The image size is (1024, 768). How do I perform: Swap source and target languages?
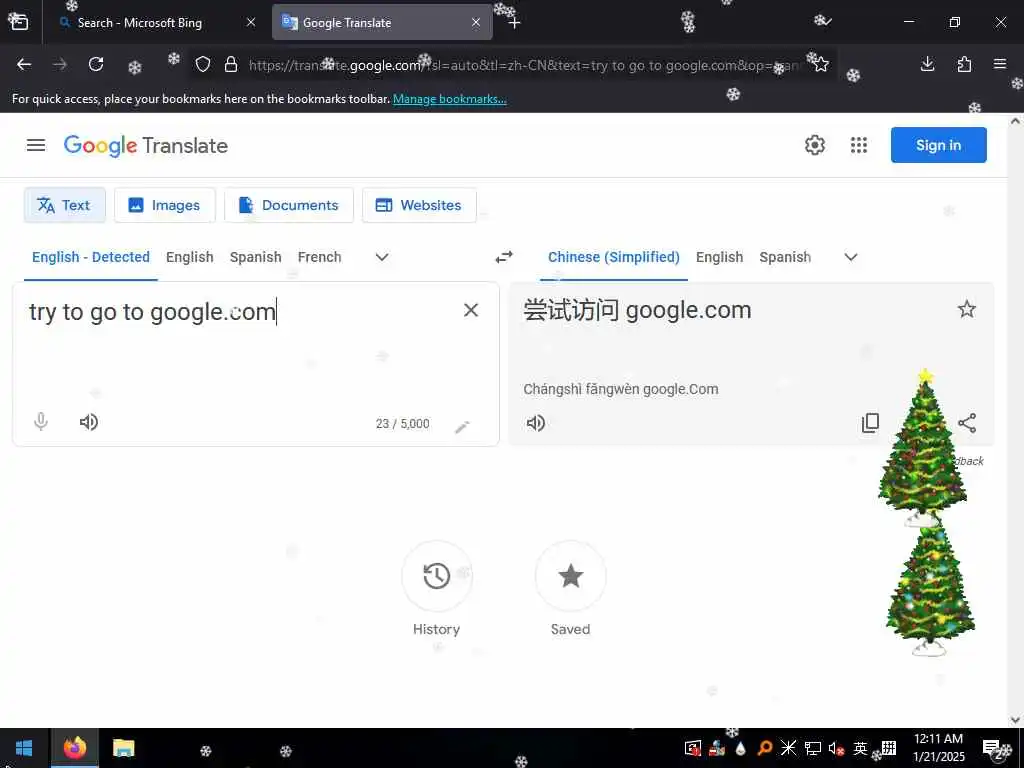(x=504, y=257)
